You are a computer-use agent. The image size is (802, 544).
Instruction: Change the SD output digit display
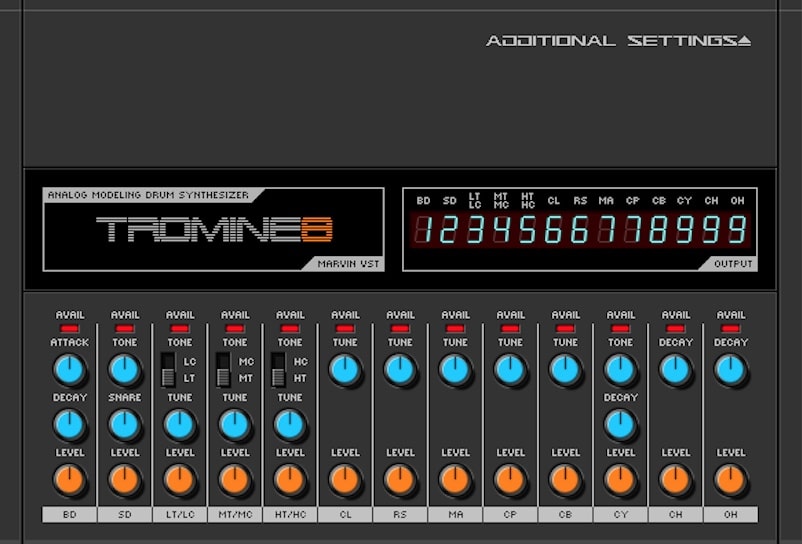click(449, 229)
